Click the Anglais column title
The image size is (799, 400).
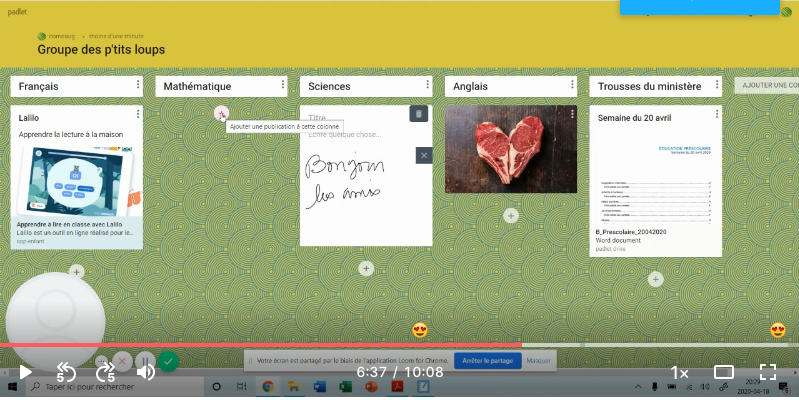tap(470, 86)
